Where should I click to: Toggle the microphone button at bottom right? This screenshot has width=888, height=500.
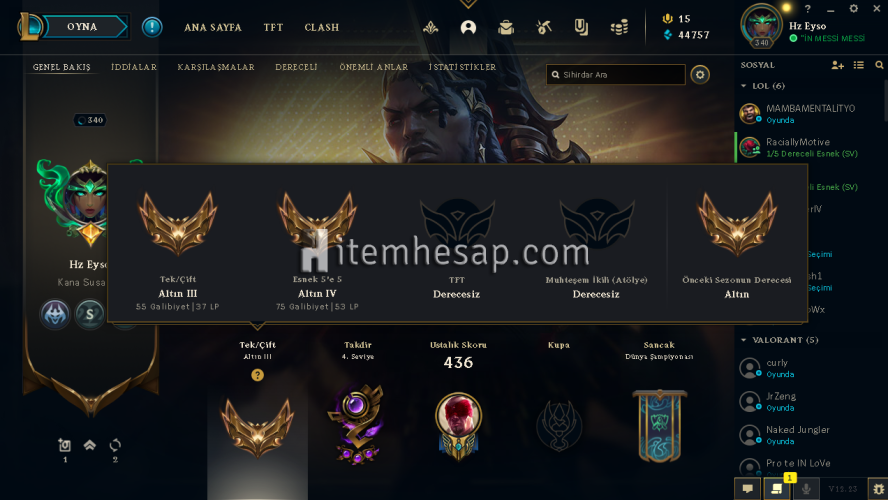pyautogui.click(x=806, y=489)
